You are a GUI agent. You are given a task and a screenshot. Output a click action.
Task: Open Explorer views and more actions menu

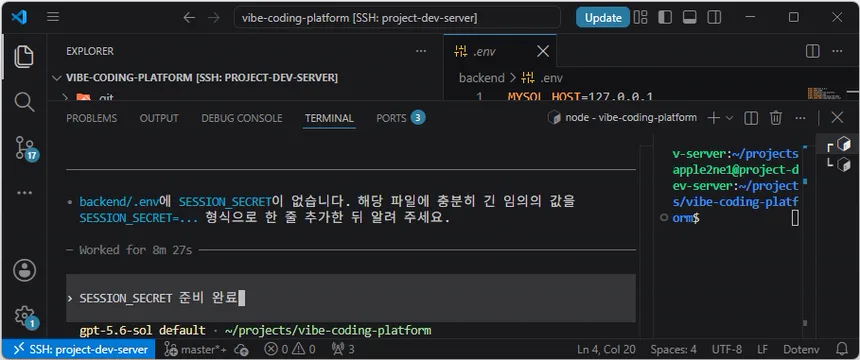tap(421, 51)
